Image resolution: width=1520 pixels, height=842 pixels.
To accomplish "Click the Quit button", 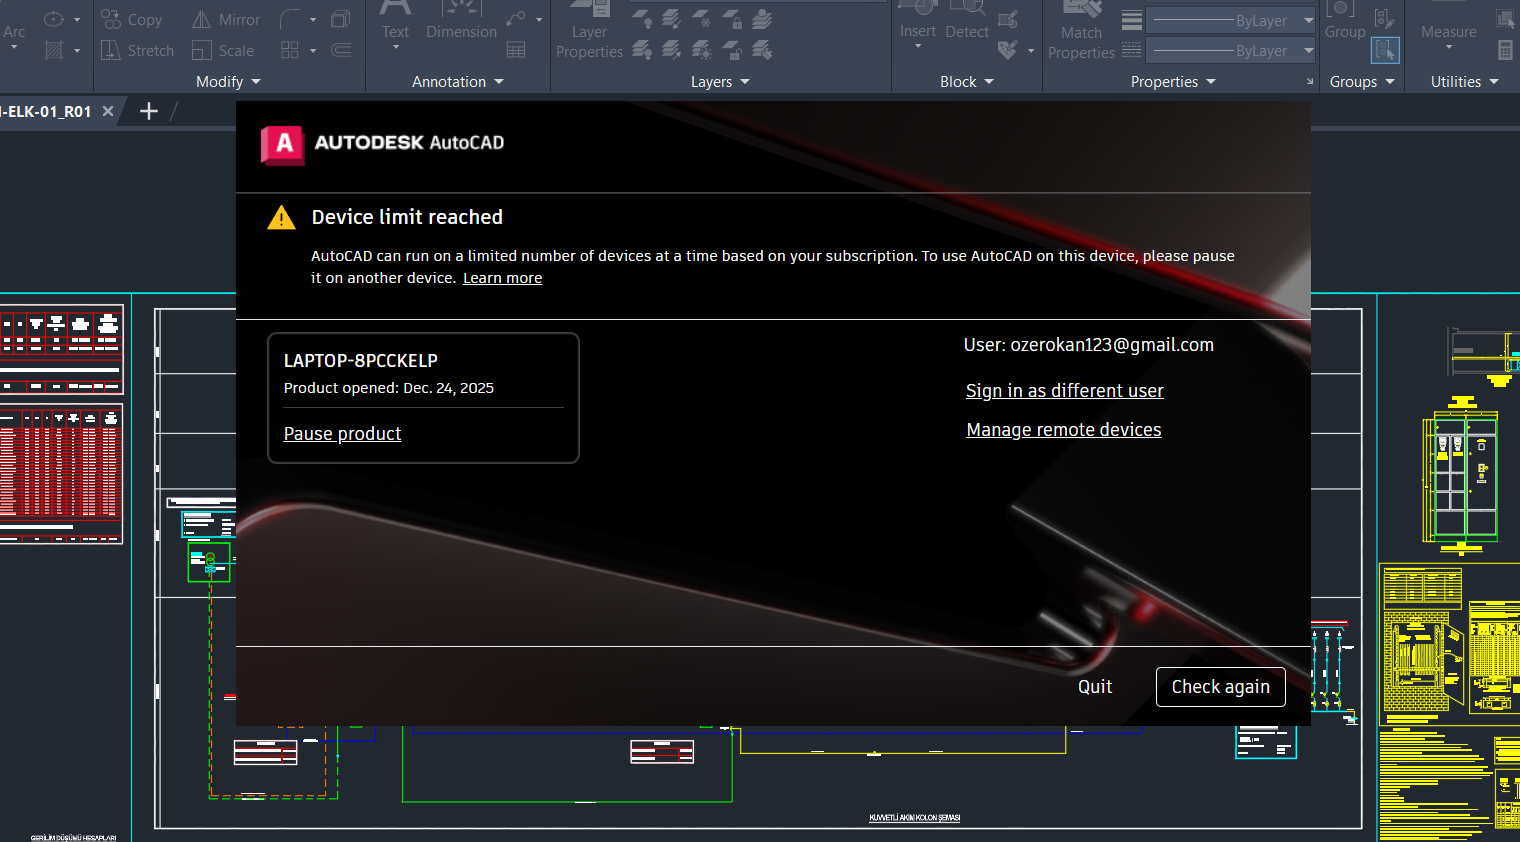I will [x=1095, y=687].
